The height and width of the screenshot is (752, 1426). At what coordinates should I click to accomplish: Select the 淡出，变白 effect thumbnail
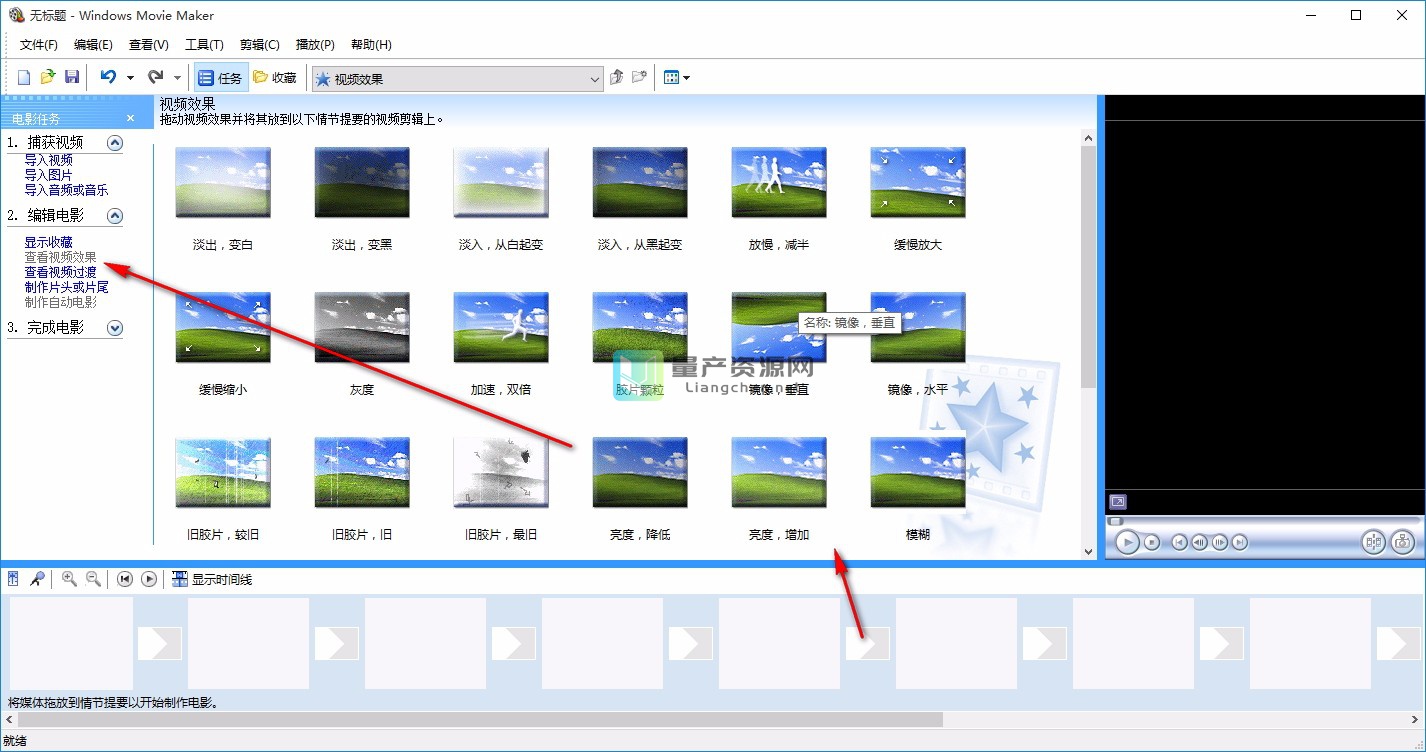[222, 182]
